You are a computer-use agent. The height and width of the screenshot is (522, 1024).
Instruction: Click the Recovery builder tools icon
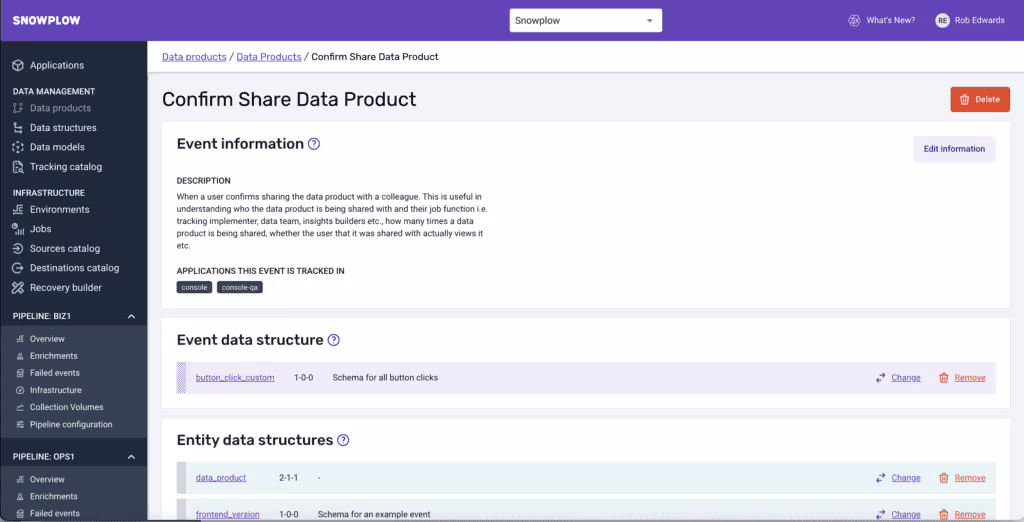(18, 287)
